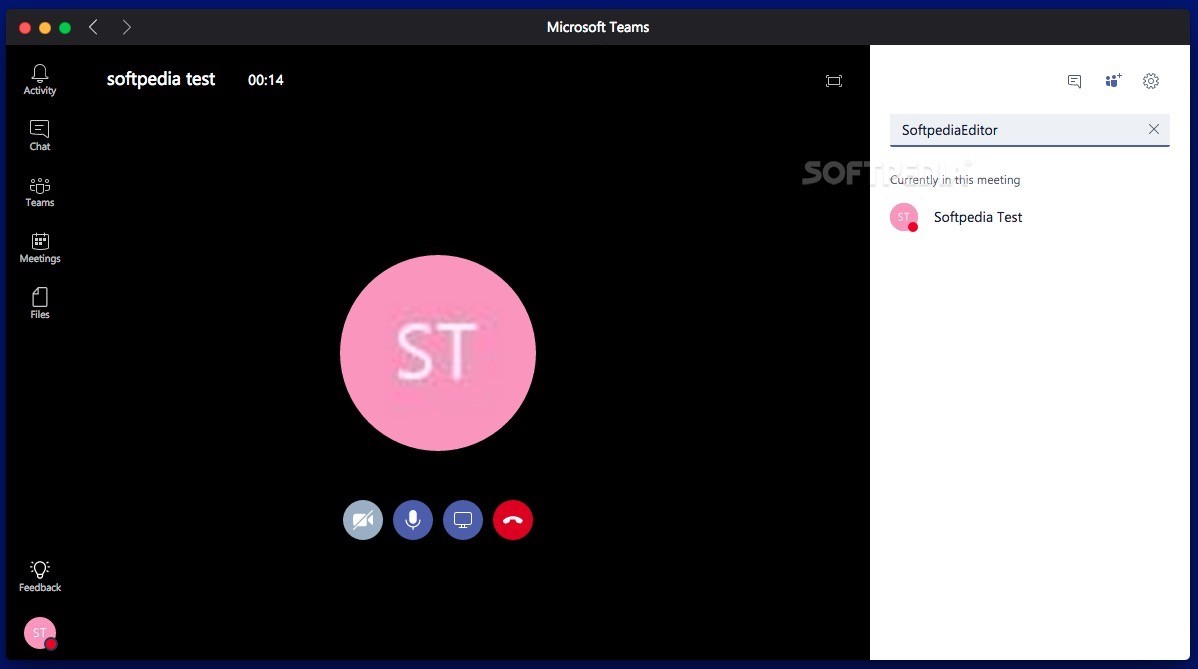The image size is (1198, 669).
Task: Go to the Teams section
Action: pyautogui.click(x=40, y=192)
